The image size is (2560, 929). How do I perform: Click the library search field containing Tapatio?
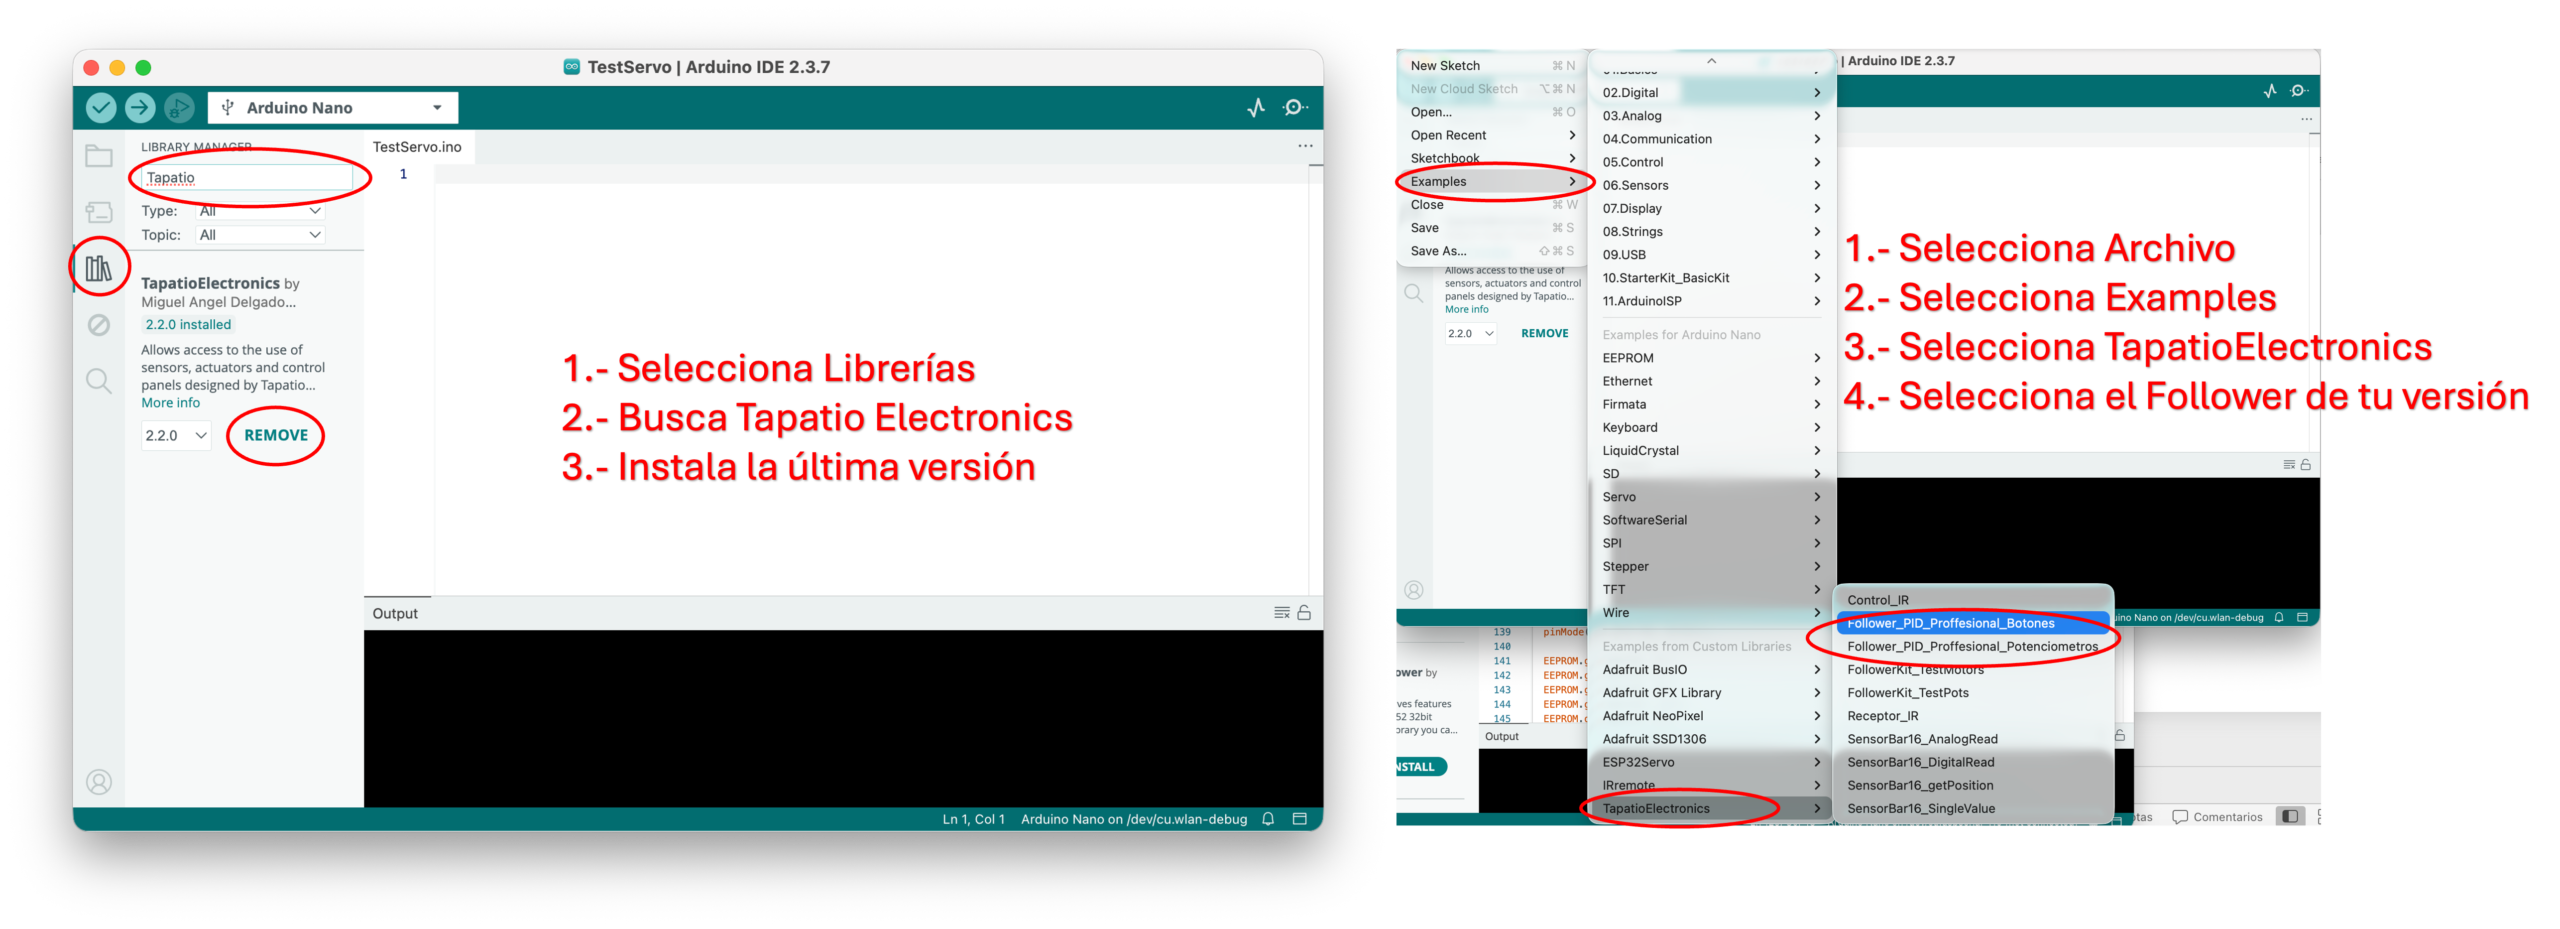tap(247, 178)
